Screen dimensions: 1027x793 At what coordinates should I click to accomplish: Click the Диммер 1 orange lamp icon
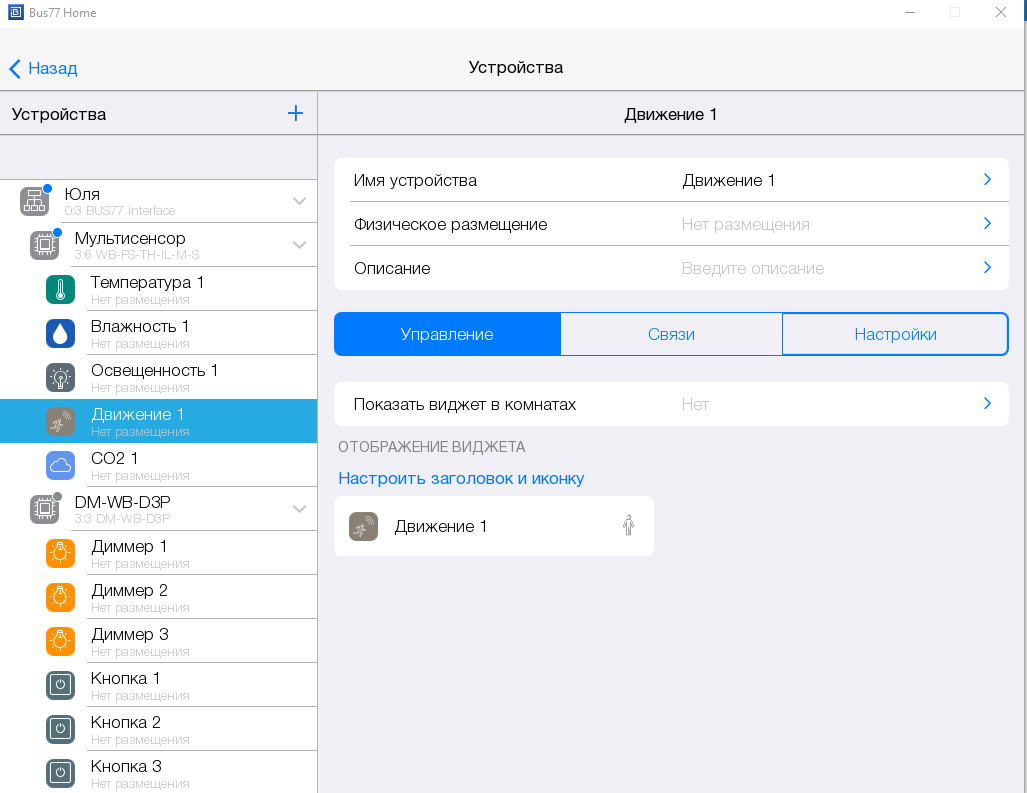click(61, 554)
